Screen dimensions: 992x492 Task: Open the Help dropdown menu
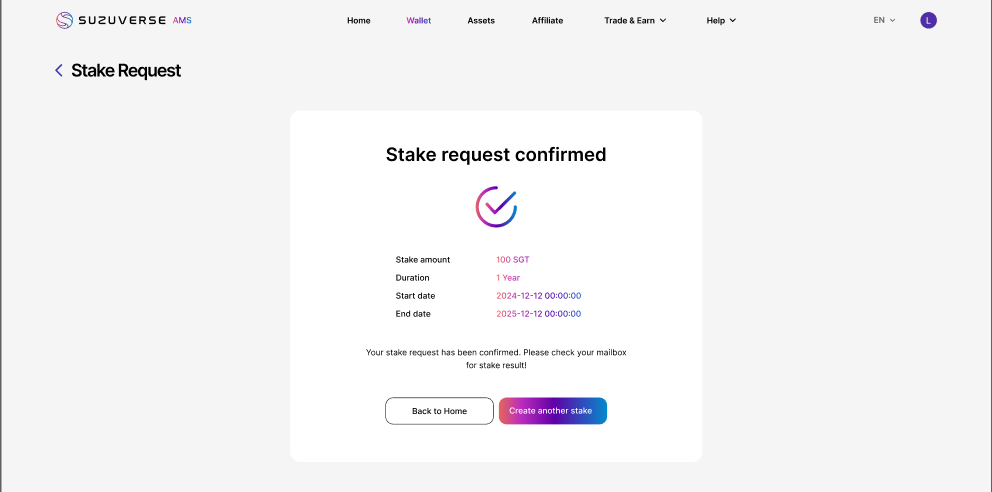(x=721, y=20)
